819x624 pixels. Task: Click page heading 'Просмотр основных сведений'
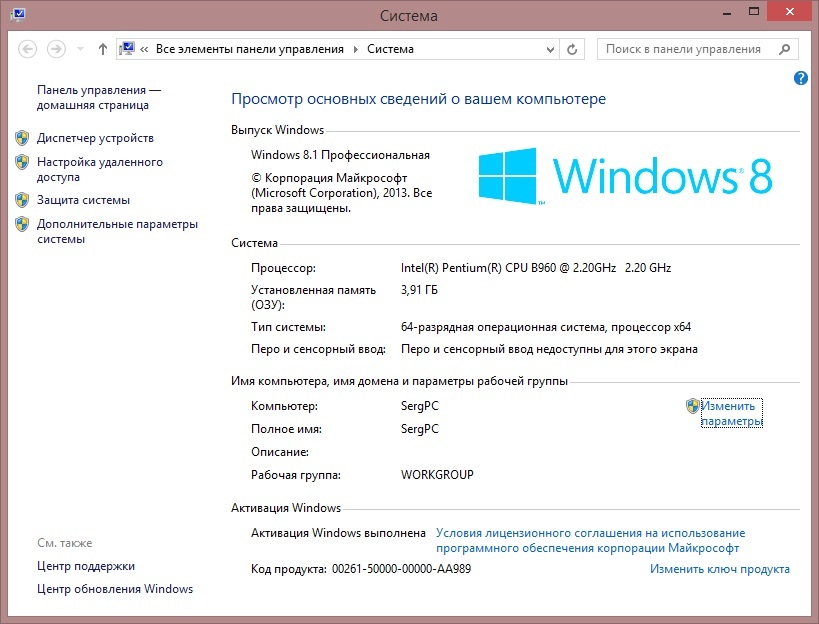pos(418,99)
